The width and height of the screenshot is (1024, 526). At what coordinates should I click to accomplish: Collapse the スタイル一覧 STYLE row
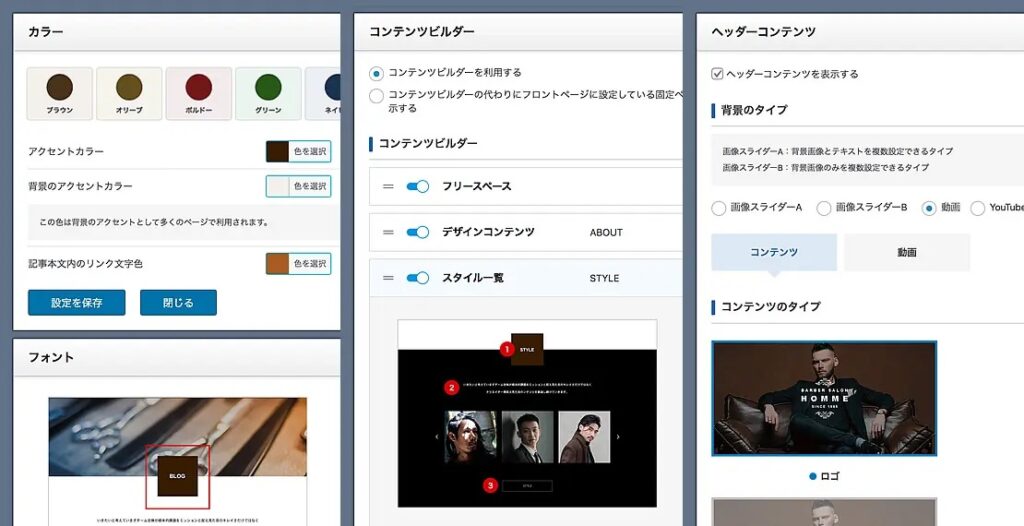pyautogui.click(x=526, y=278)
